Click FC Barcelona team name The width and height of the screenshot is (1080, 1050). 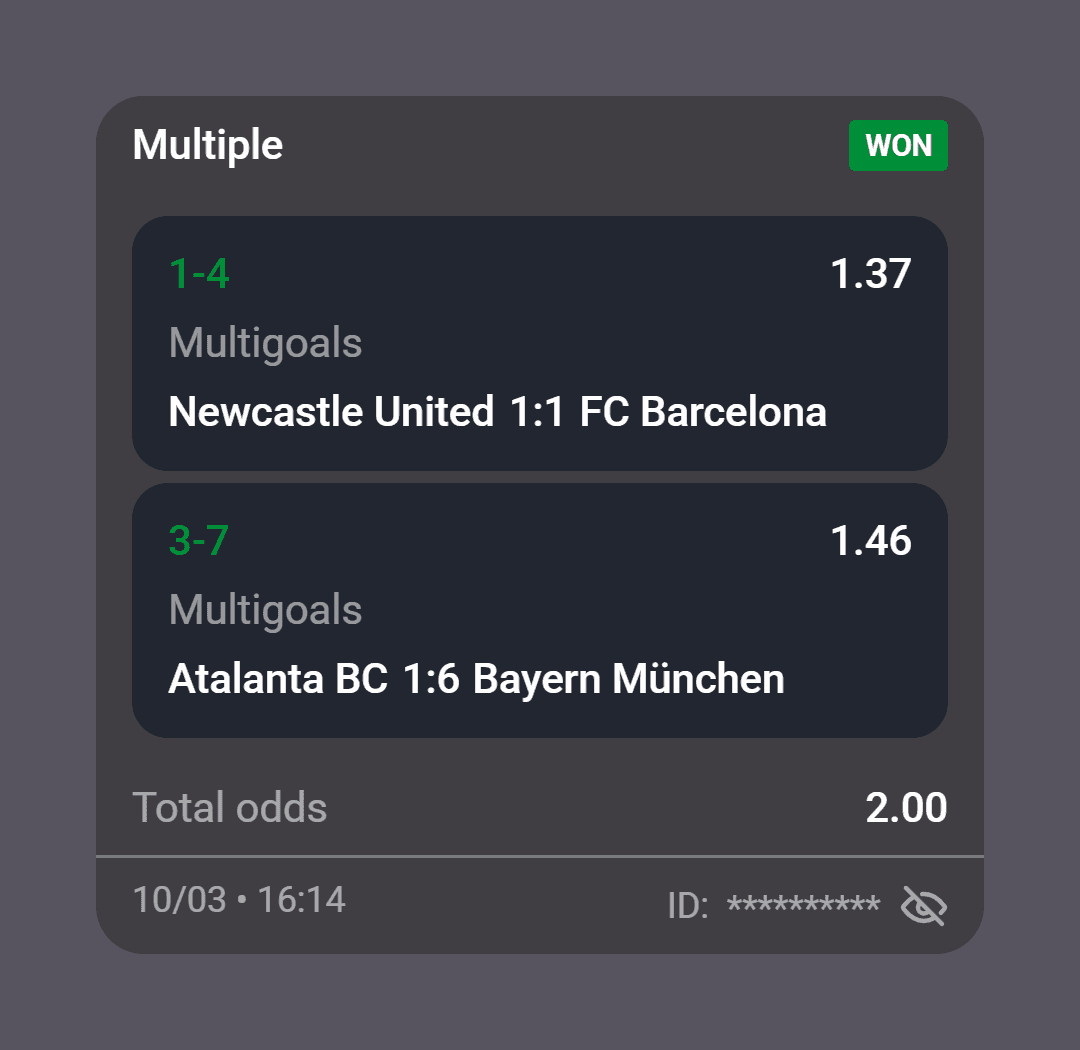(x=703, y=411)
